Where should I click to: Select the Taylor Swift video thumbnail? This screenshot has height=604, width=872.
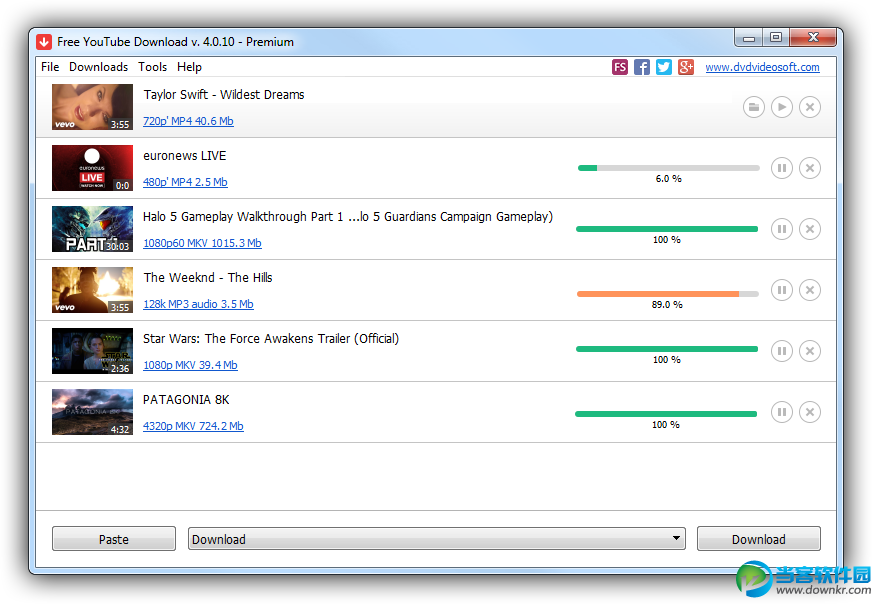pos(92,107)
